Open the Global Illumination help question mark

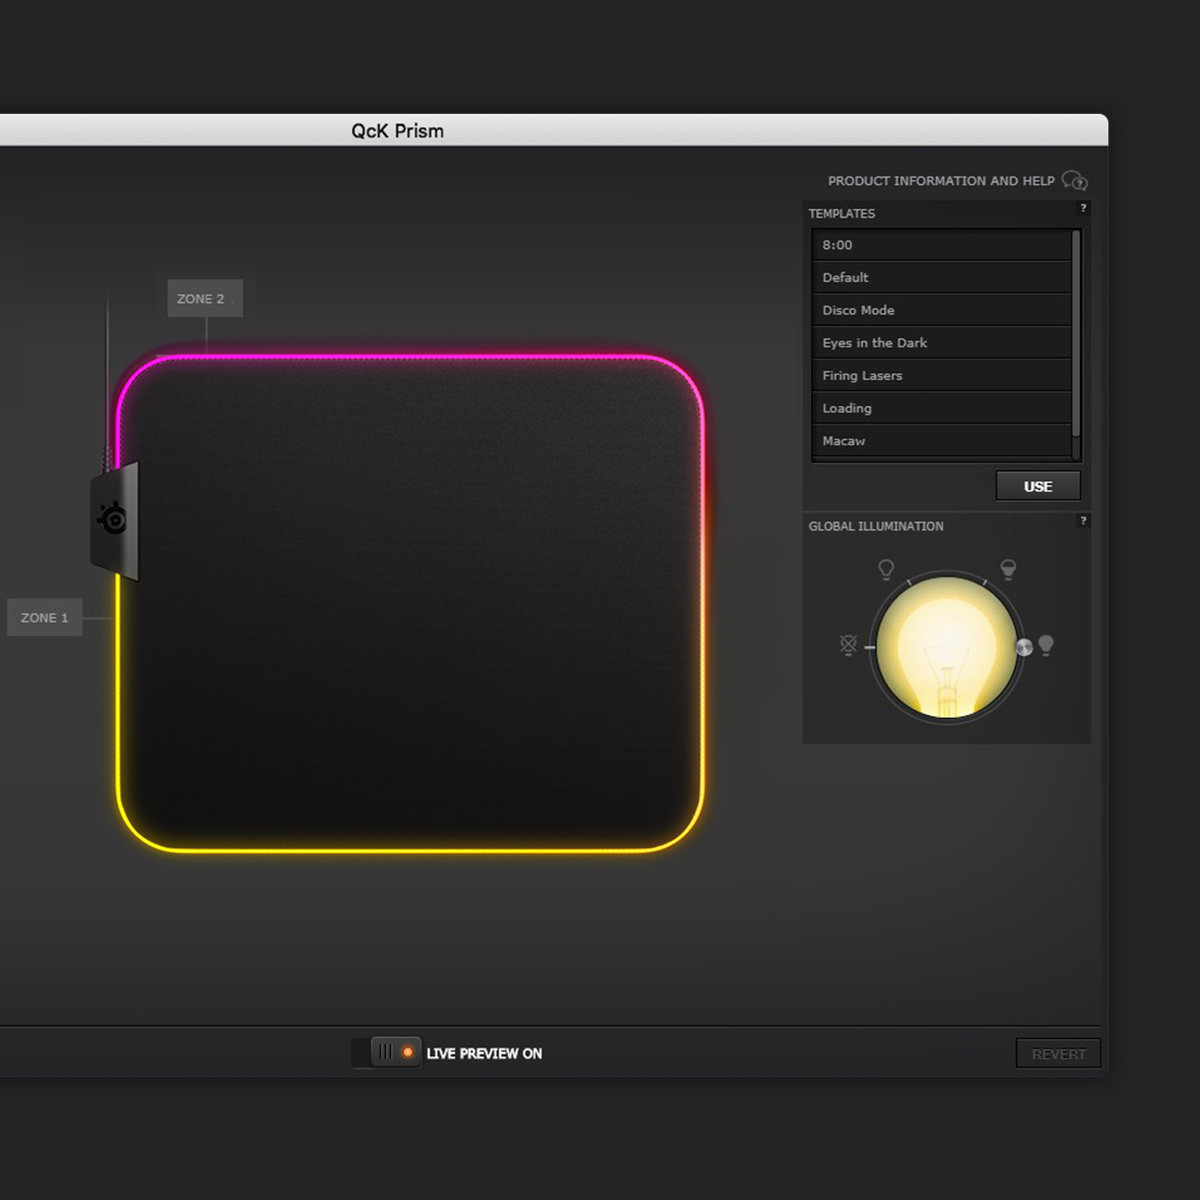[1083, 521]
